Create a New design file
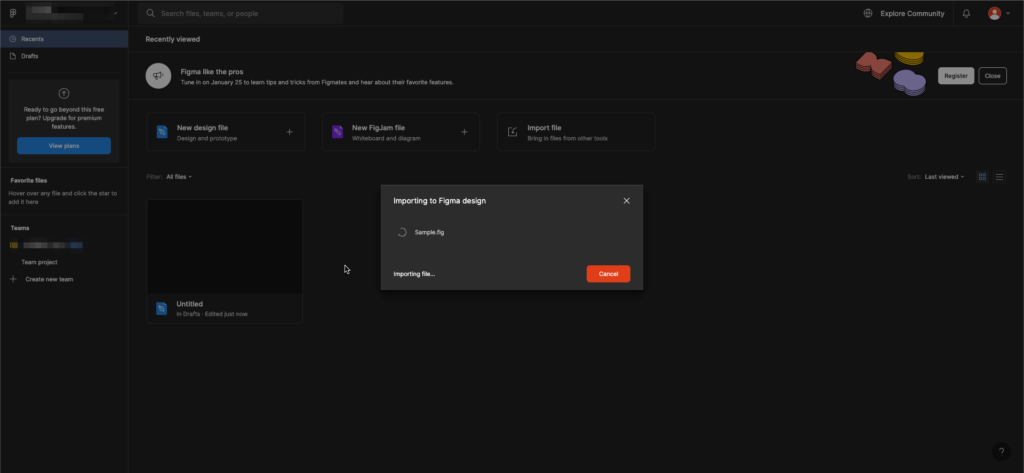This screenshot has width=1024, height=473. point(225,132)
